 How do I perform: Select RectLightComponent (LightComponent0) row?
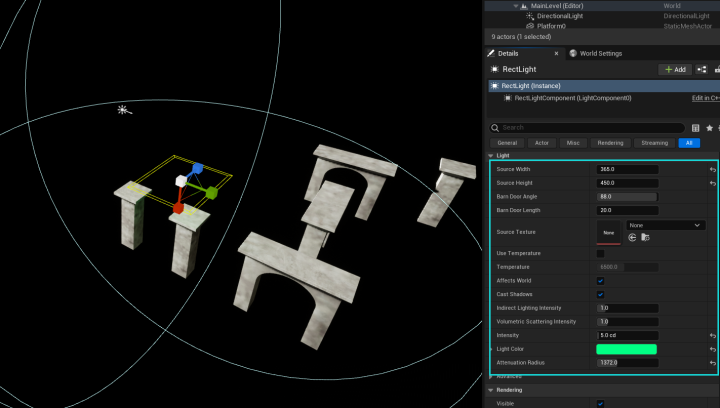click(x=604, y=98)
